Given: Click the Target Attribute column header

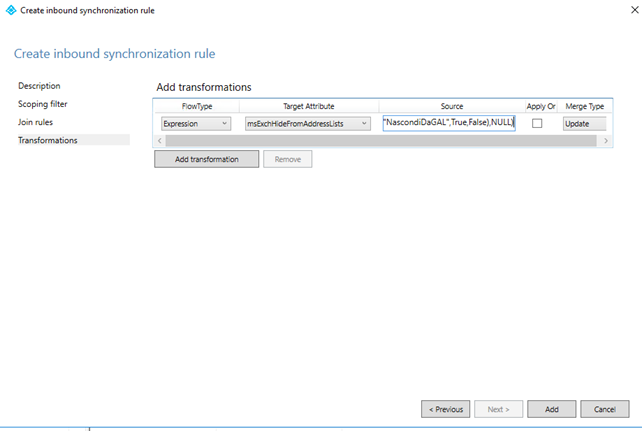Looking at the screenshot, I should [x=309, y=106].
